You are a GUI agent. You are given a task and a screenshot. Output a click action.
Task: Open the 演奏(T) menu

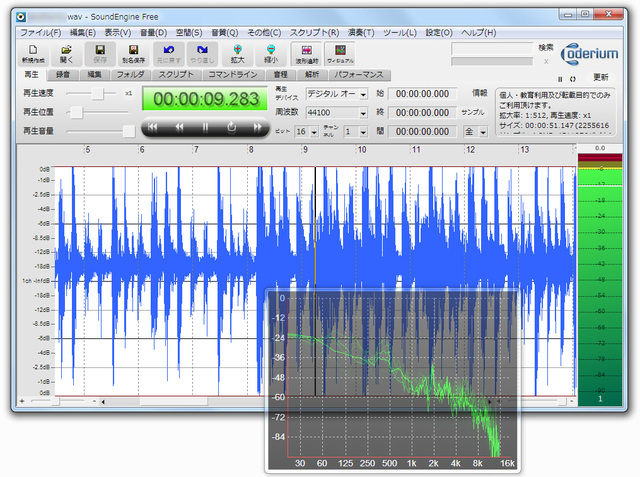(361, 33)
